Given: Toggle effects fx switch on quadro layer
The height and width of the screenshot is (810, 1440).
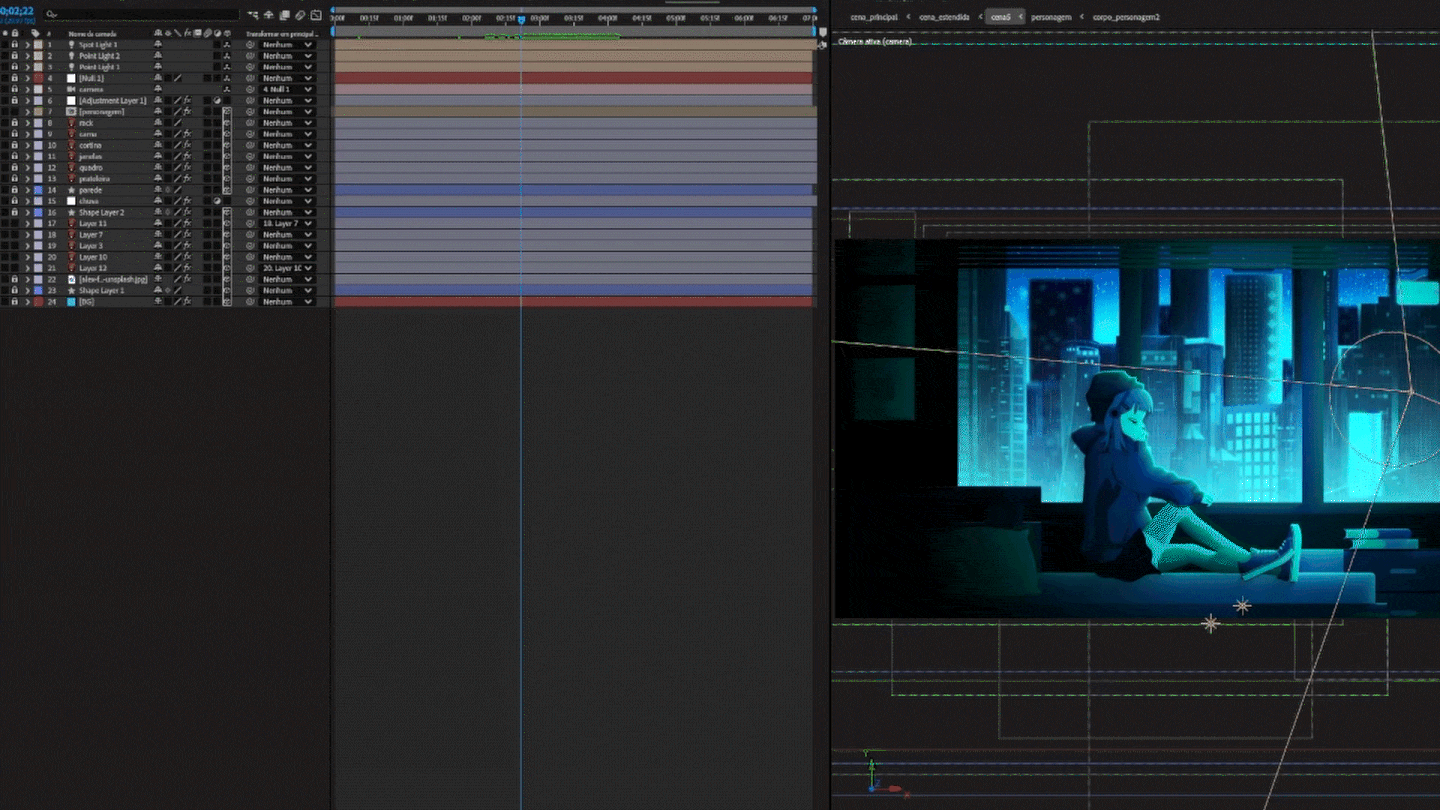Looking at the screenshot, I should point(187,167).
